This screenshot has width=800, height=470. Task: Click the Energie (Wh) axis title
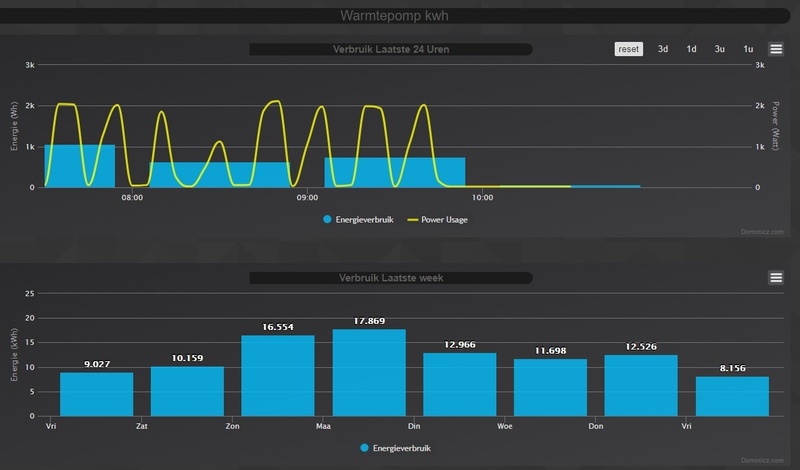(x=14, y=126)
